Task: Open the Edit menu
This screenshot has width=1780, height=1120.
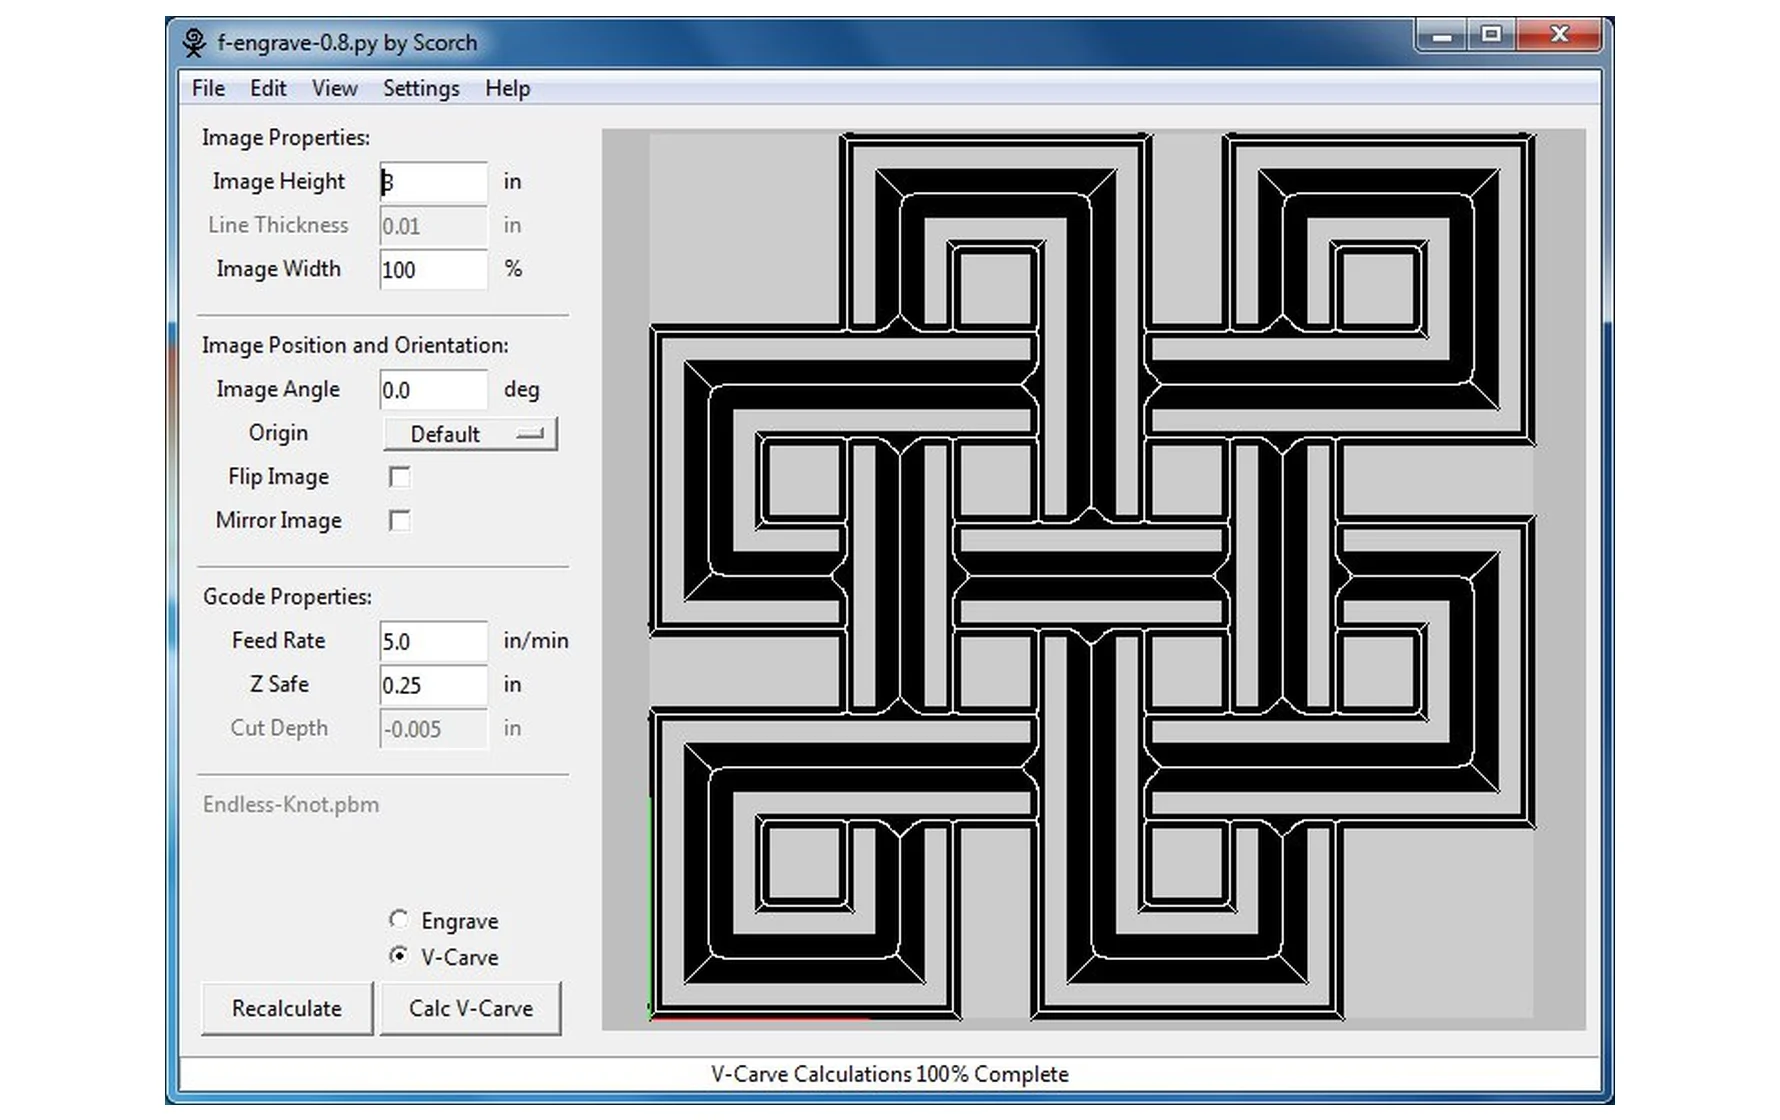Action: (268, 89)
